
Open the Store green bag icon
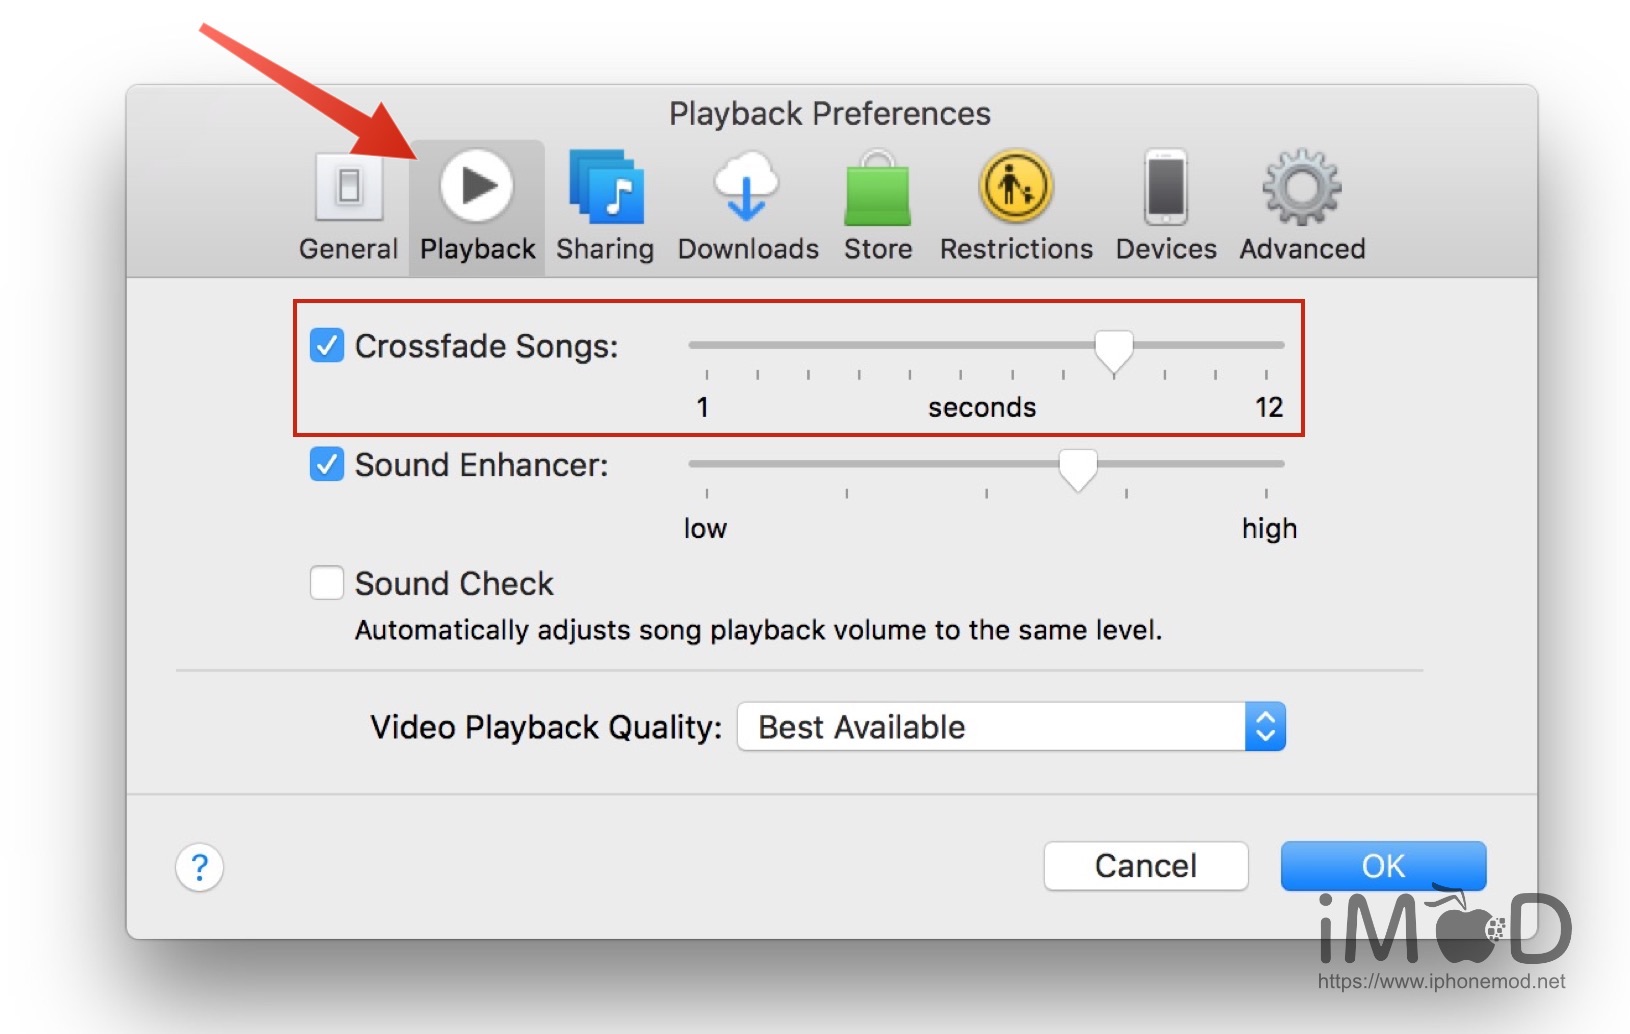877,189
